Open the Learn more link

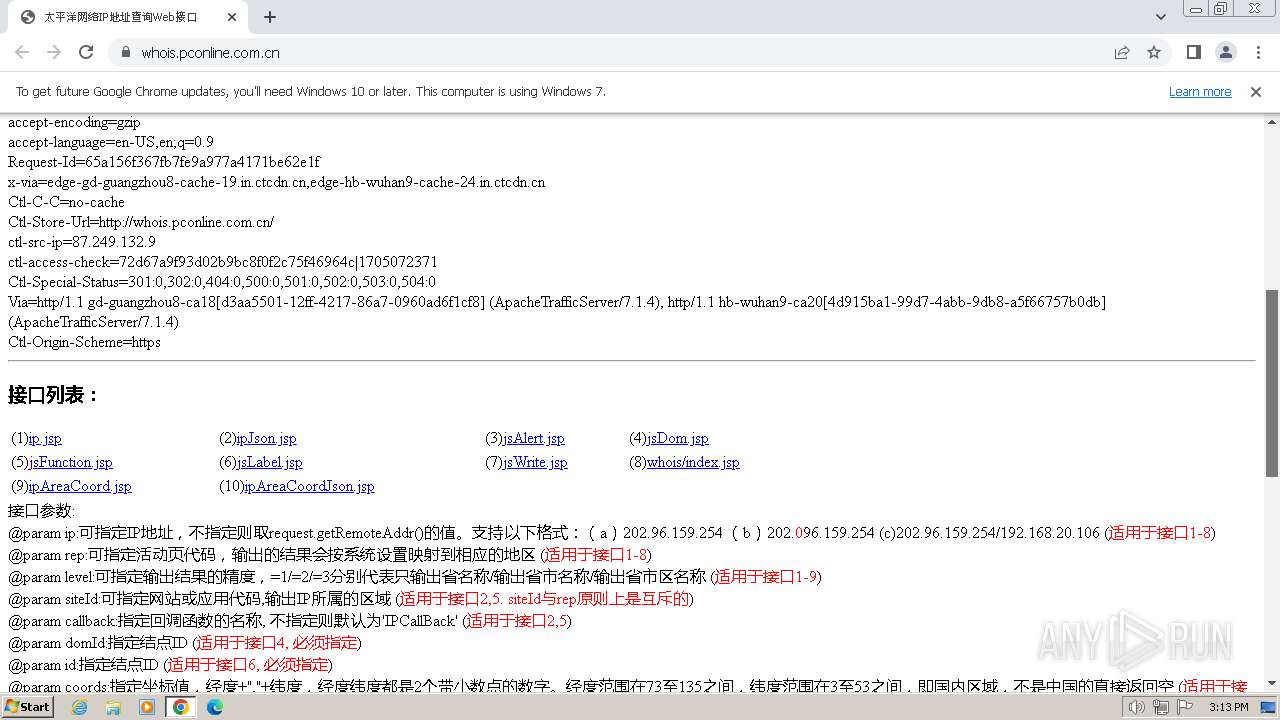pyautogui.click(x=1200, y=92)
